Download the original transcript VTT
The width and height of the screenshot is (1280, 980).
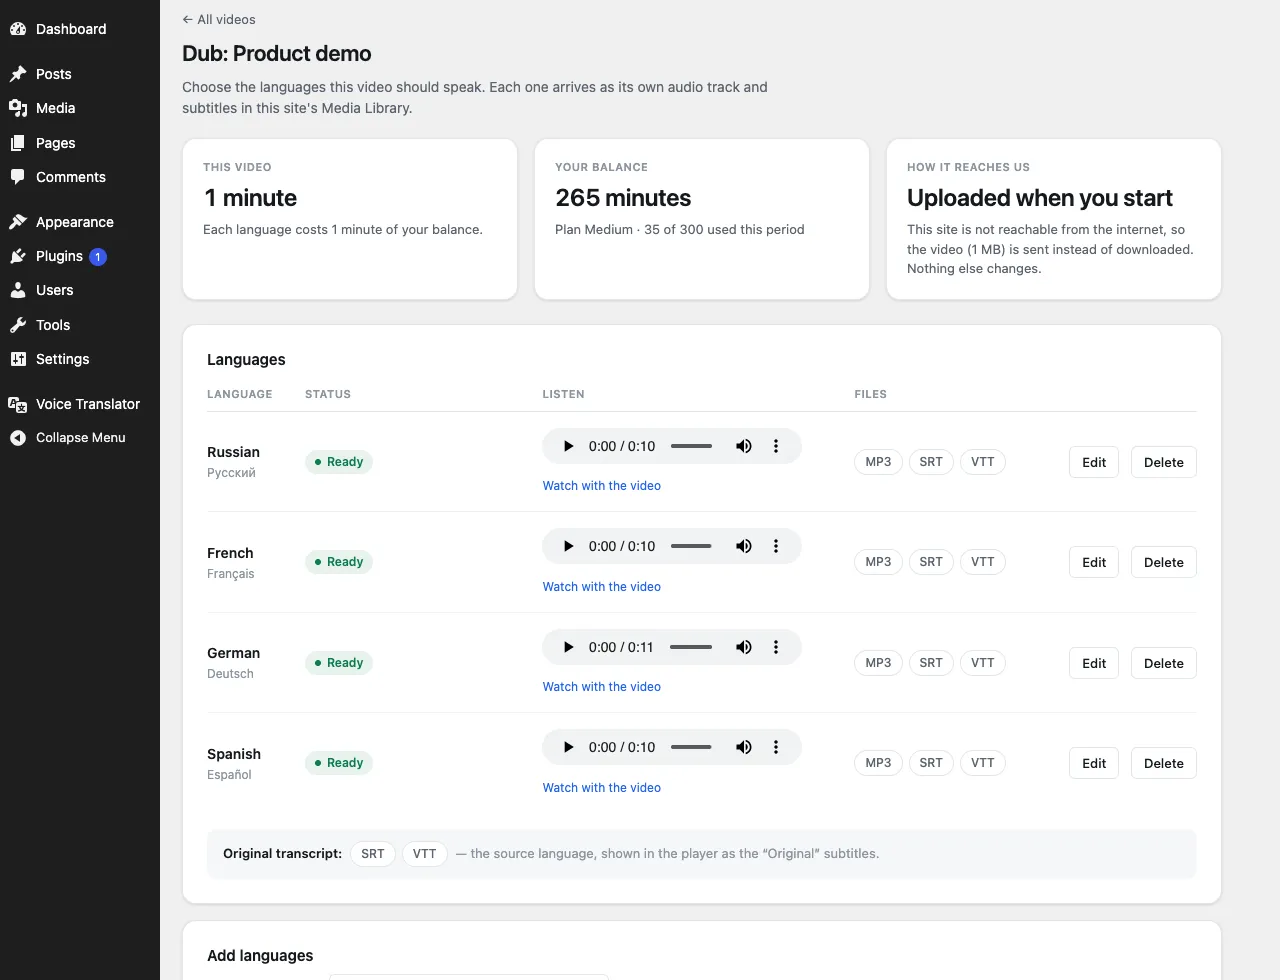click(425, 854)
